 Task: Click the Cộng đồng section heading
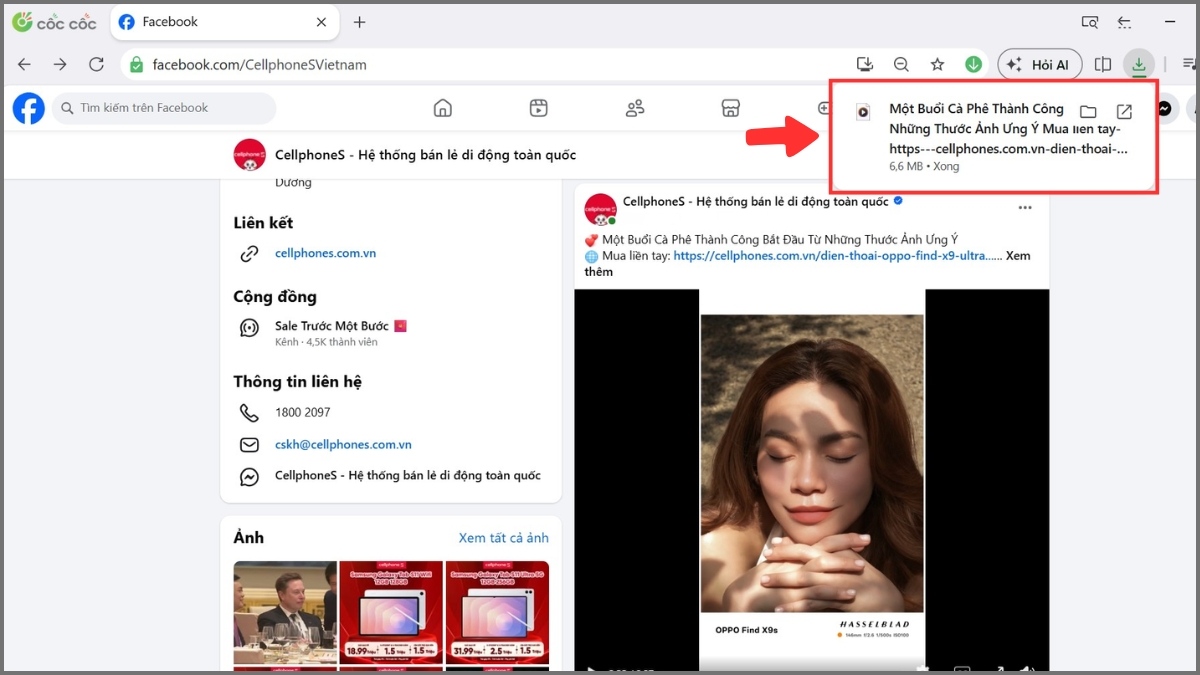click(x=275, y=297)
